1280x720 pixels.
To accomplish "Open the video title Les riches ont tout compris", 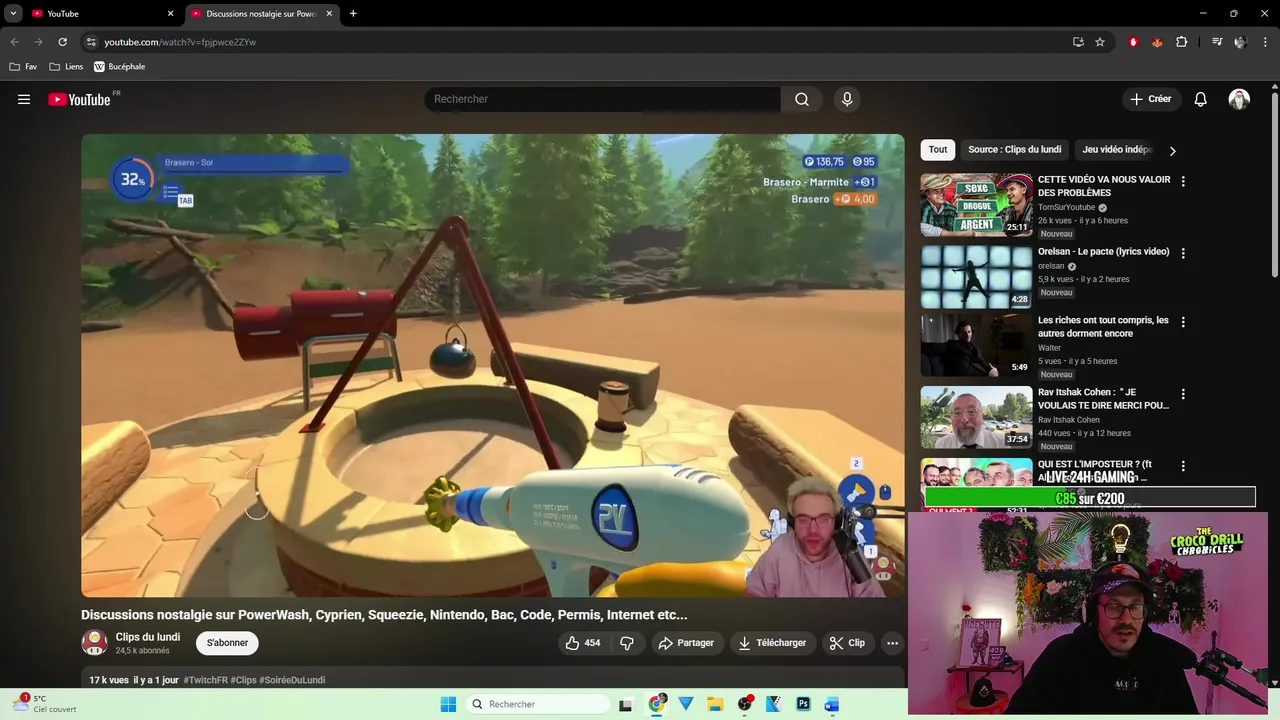I will (x=1103, y=327).
